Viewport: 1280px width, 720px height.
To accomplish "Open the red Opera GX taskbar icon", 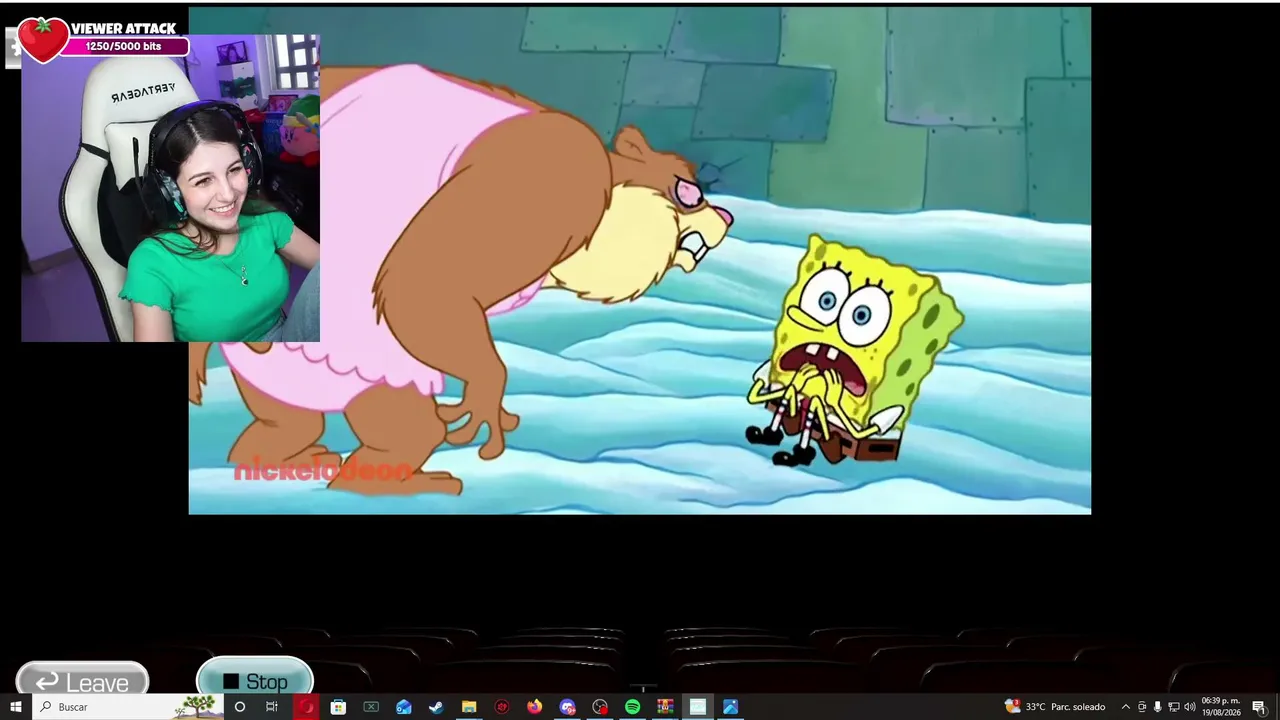I will click(305, 707).
